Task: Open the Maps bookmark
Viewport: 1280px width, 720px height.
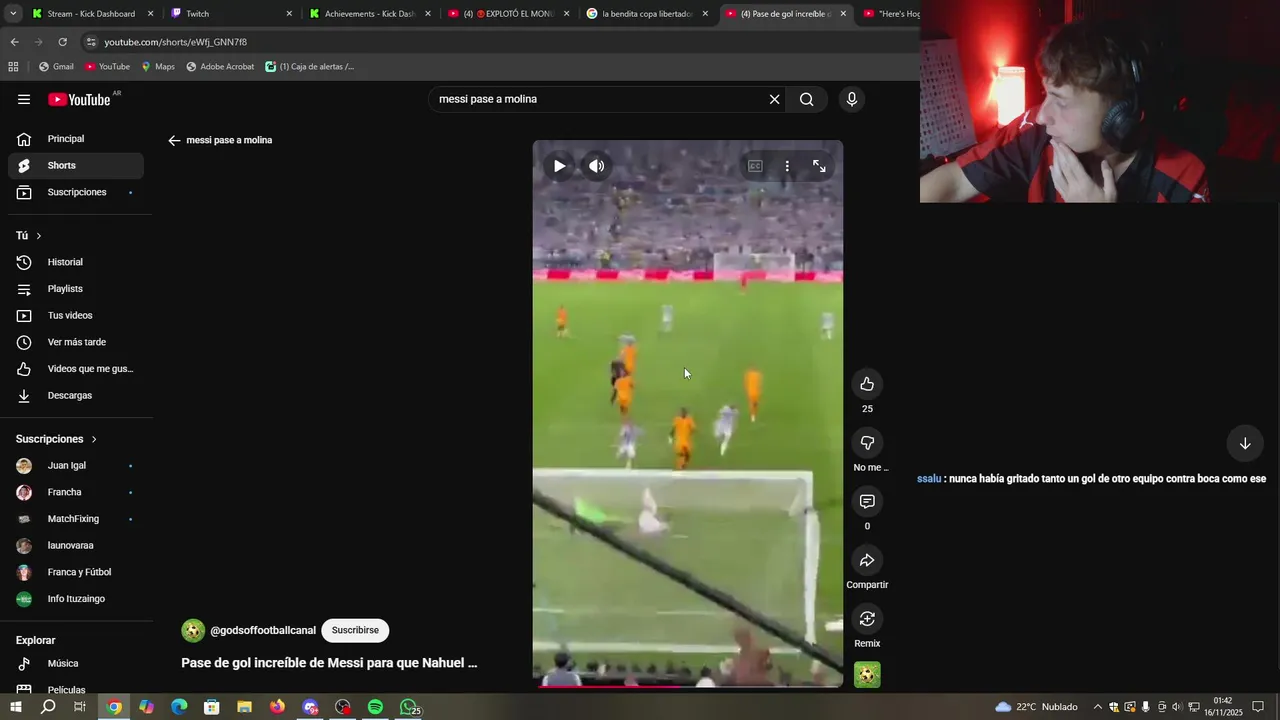Action: click(158, 66)
